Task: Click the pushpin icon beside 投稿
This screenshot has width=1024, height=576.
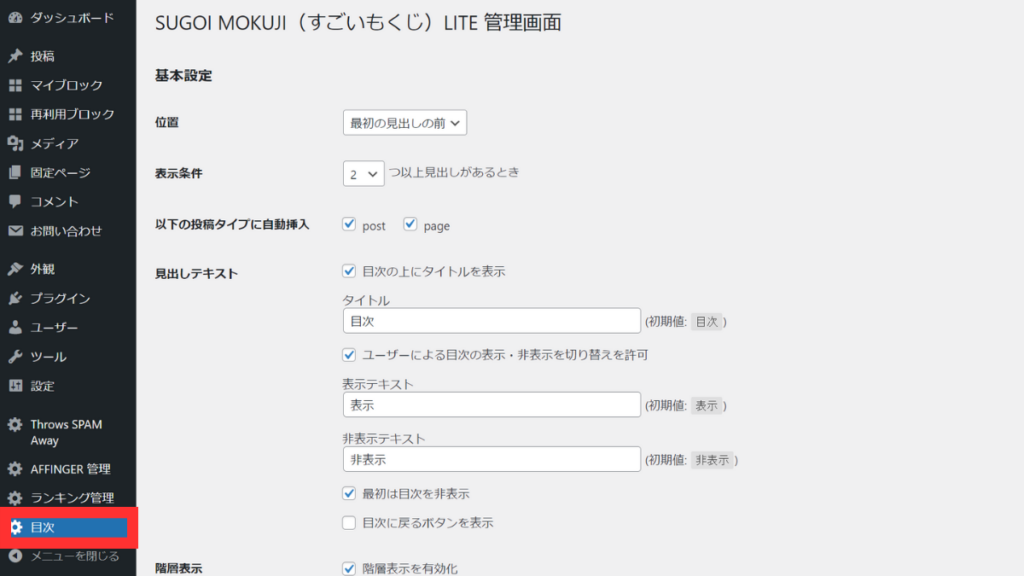Action: 15,56
